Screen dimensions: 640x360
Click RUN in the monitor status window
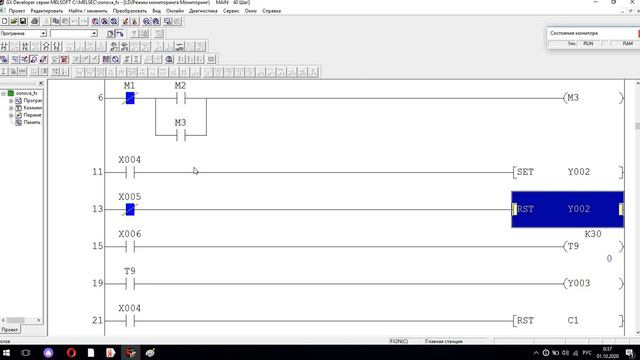[588, 44]
